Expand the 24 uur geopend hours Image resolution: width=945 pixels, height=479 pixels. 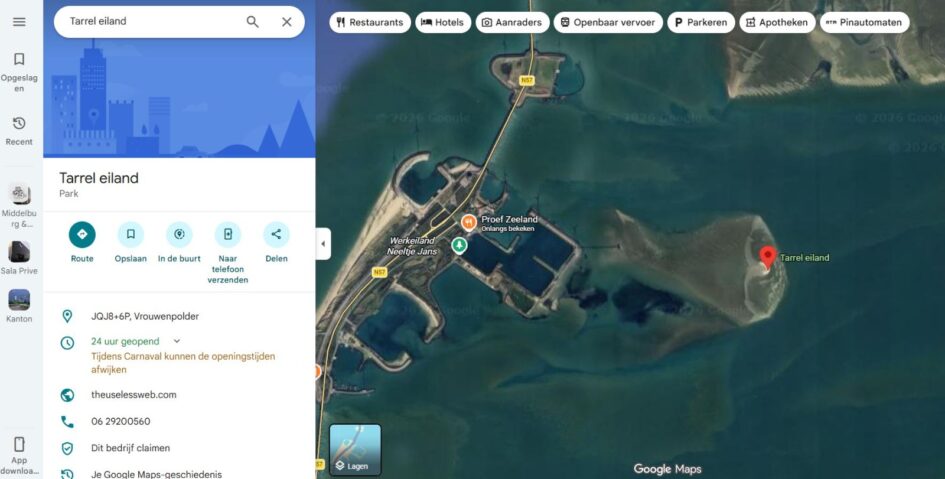(x=177, y=341)
